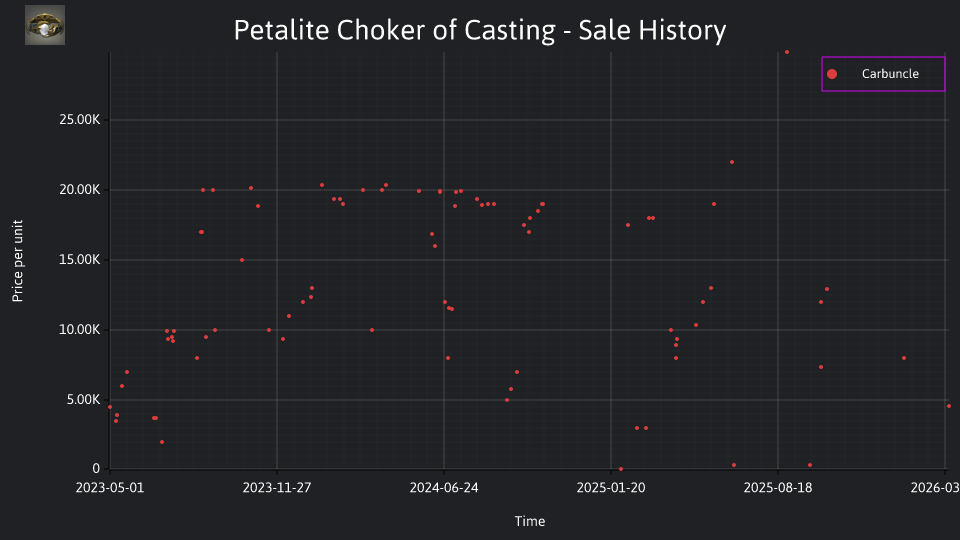Click the 25.00K y-axis label

coord(80,120)
